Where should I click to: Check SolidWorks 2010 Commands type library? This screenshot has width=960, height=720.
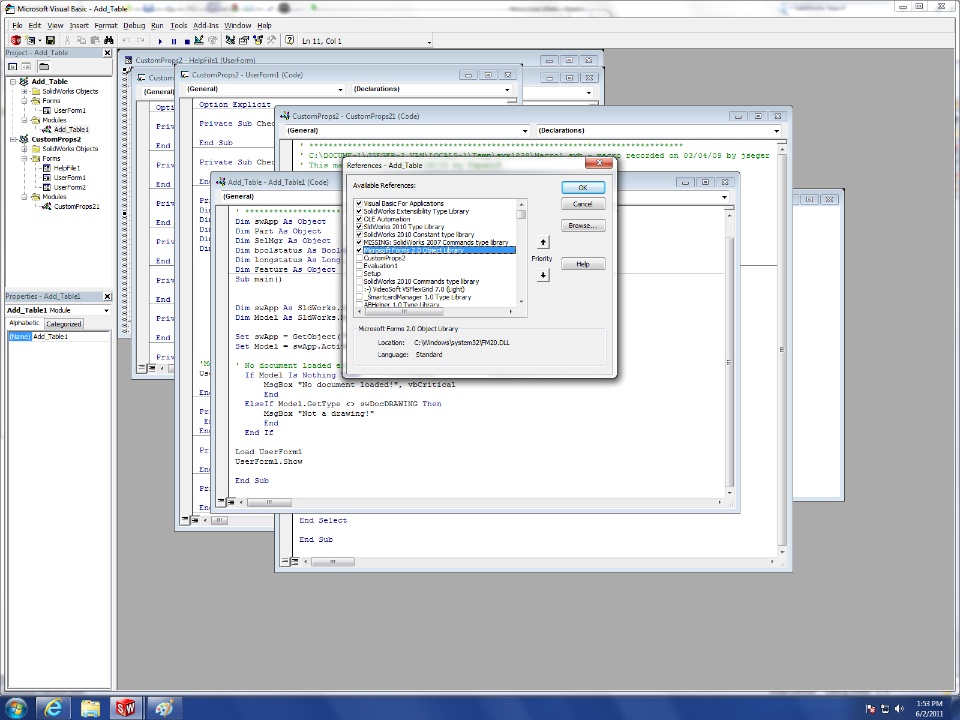coord(359,281)
